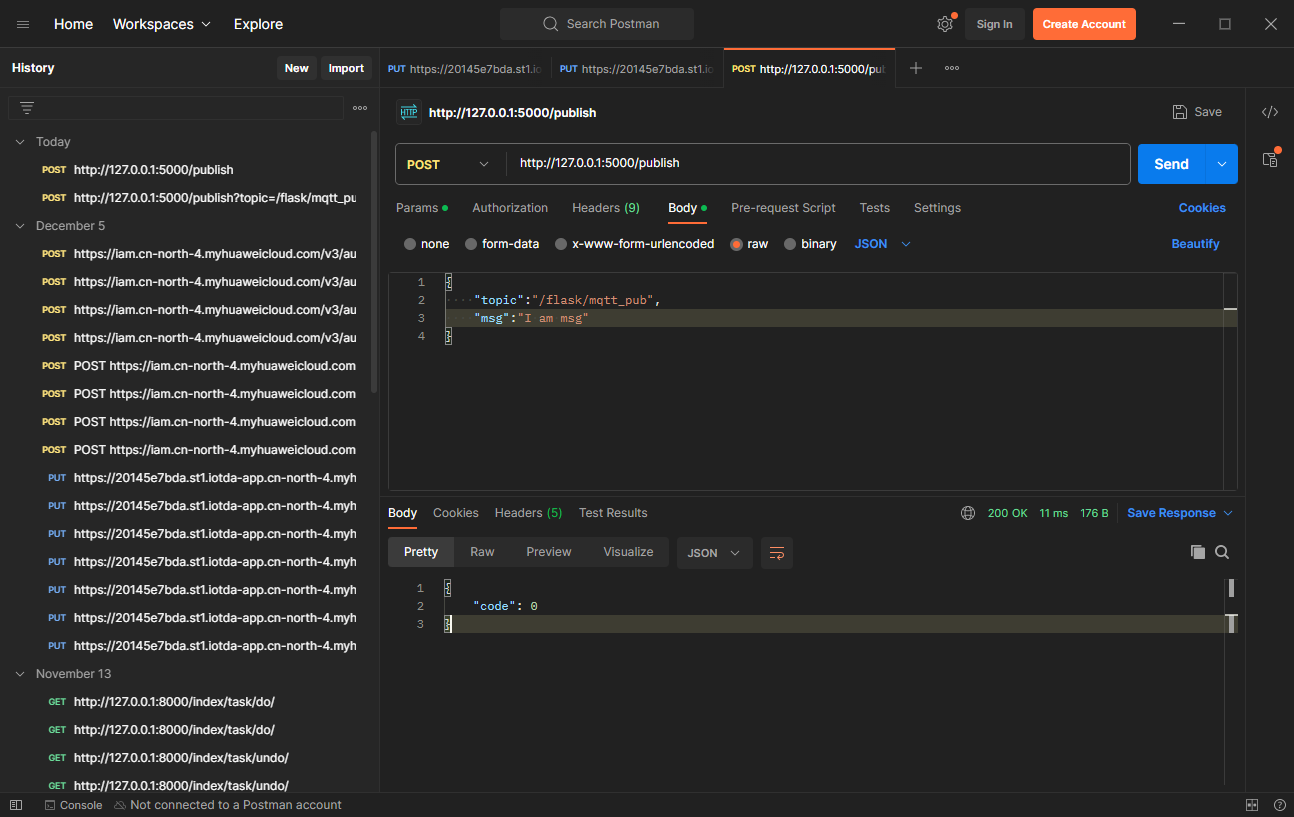The width and height of the screenshot is (1294, 817).
Task: Click the Beautify link
Action: (1196, 244)
